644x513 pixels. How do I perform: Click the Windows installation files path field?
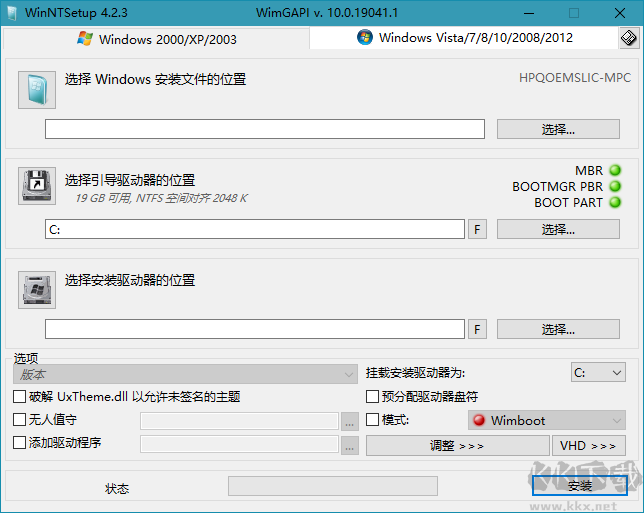coord(265,129)
